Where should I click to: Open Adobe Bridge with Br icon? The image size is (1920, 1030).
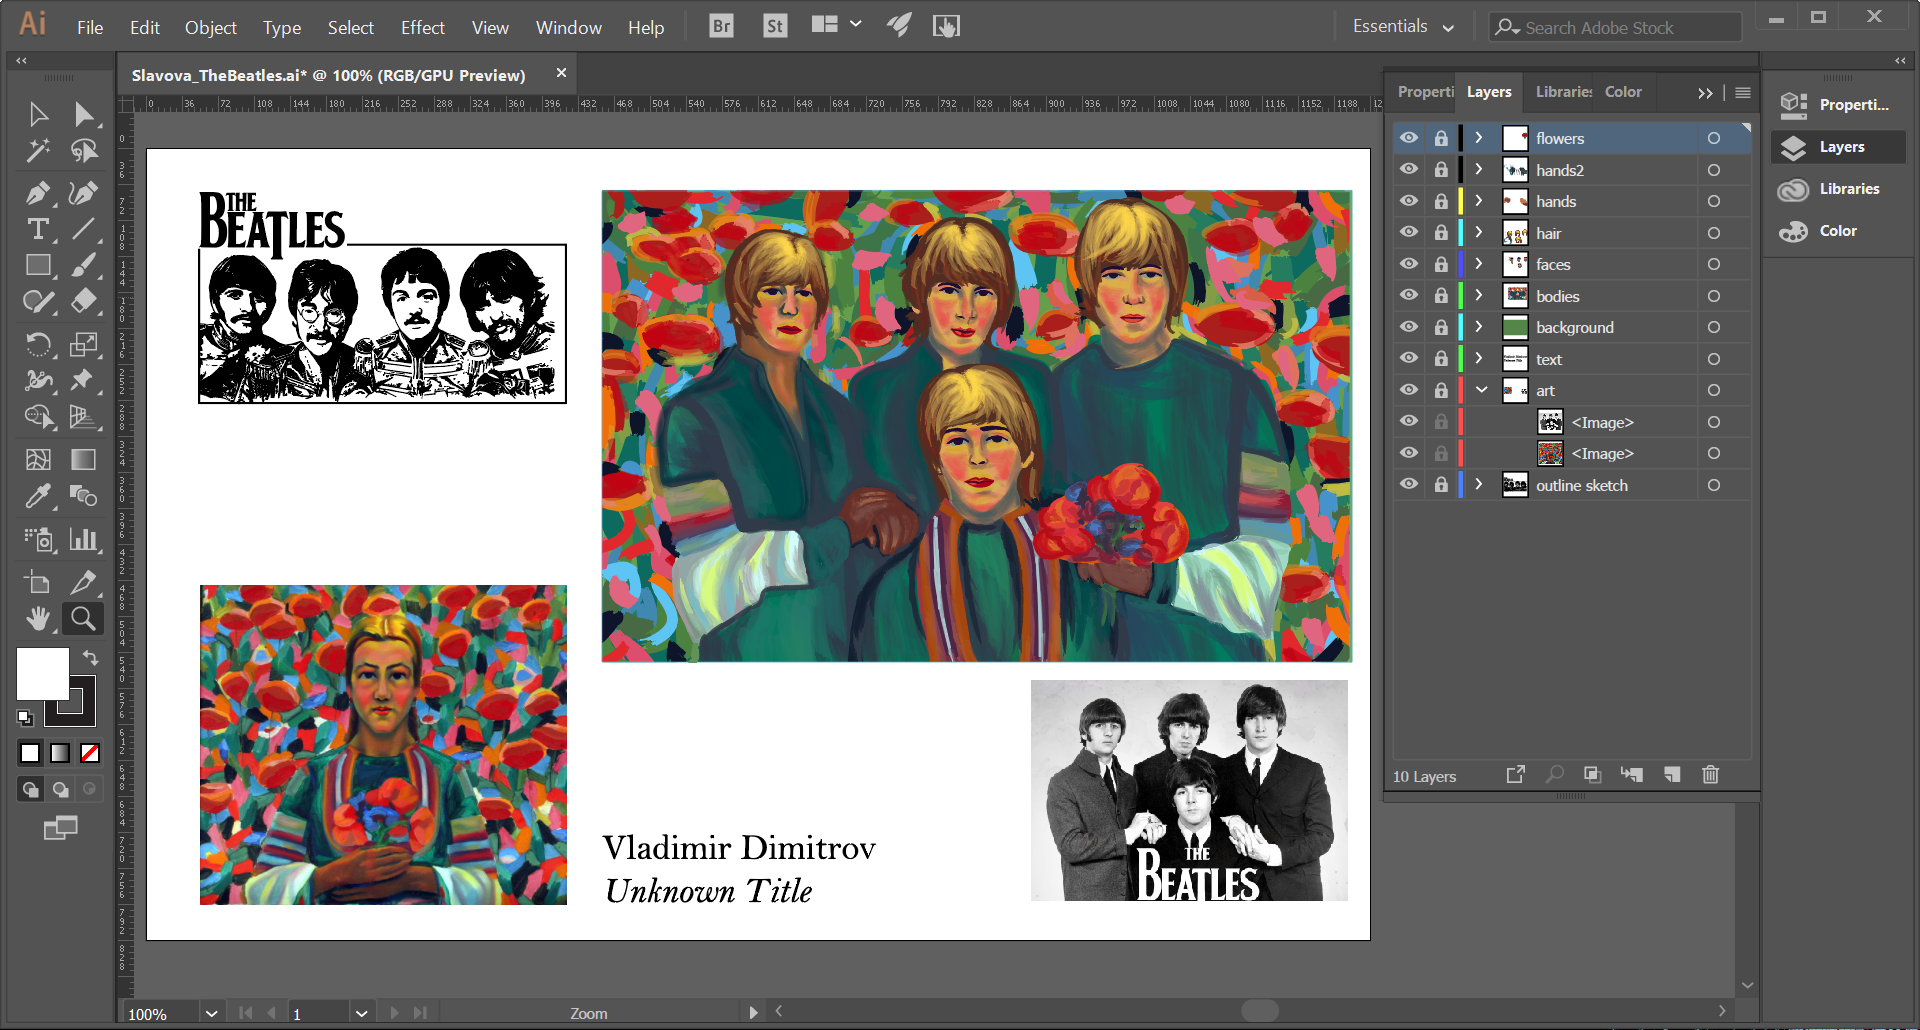(721, 26)
